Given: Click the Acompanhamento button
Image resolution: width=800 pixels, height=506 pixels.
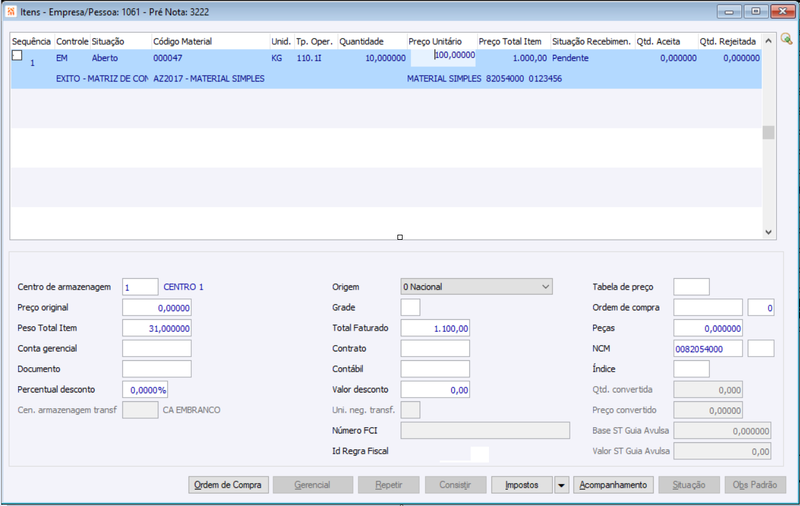Looking at the screenshot, I should [x=613, y=485].
